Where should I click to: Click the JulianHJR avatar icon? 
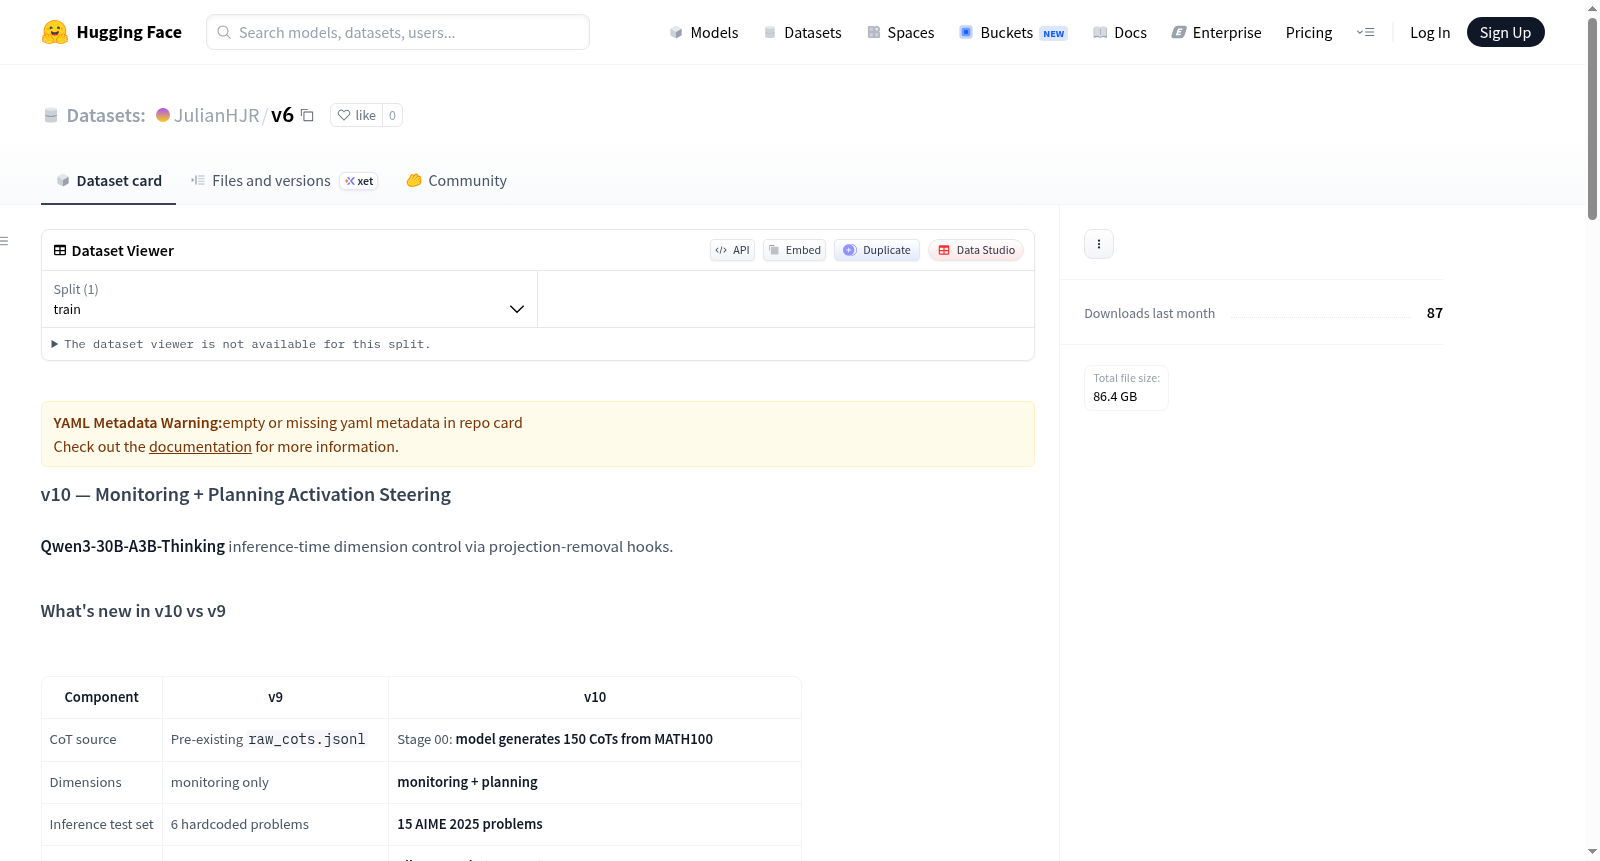point(163,115)
